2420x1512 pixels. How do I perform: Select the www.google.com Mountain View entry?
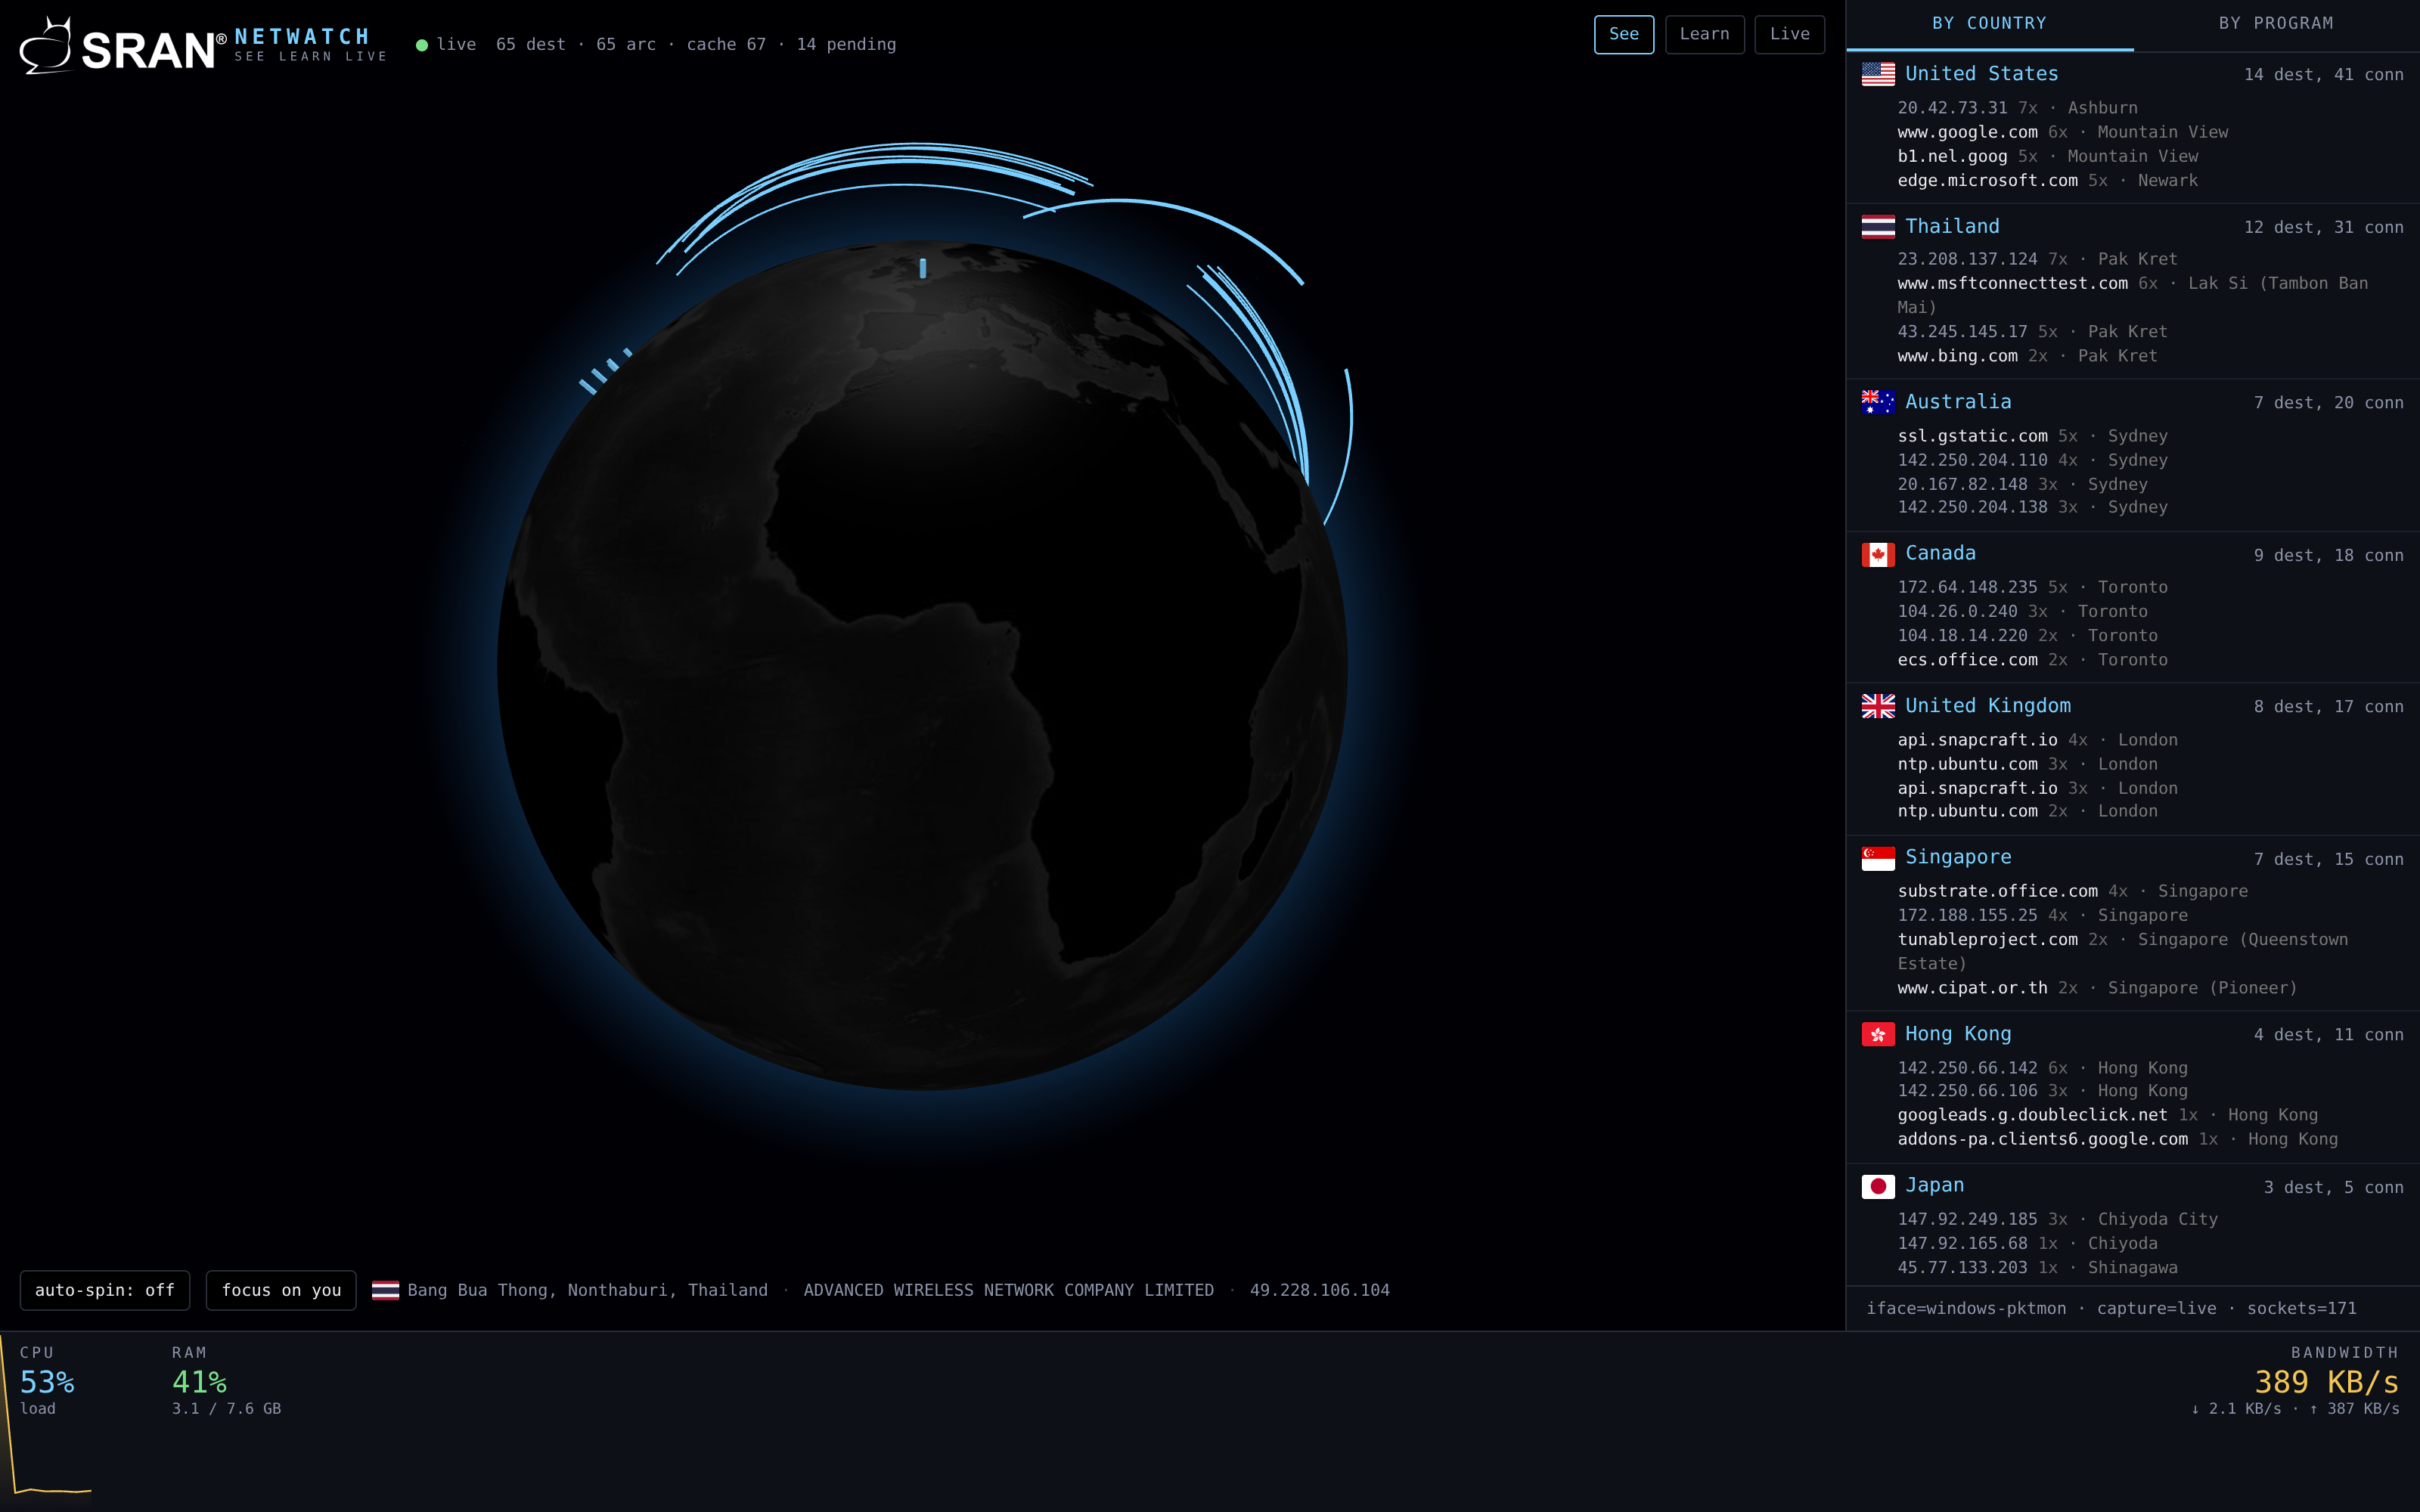(x=2062, y=132)
